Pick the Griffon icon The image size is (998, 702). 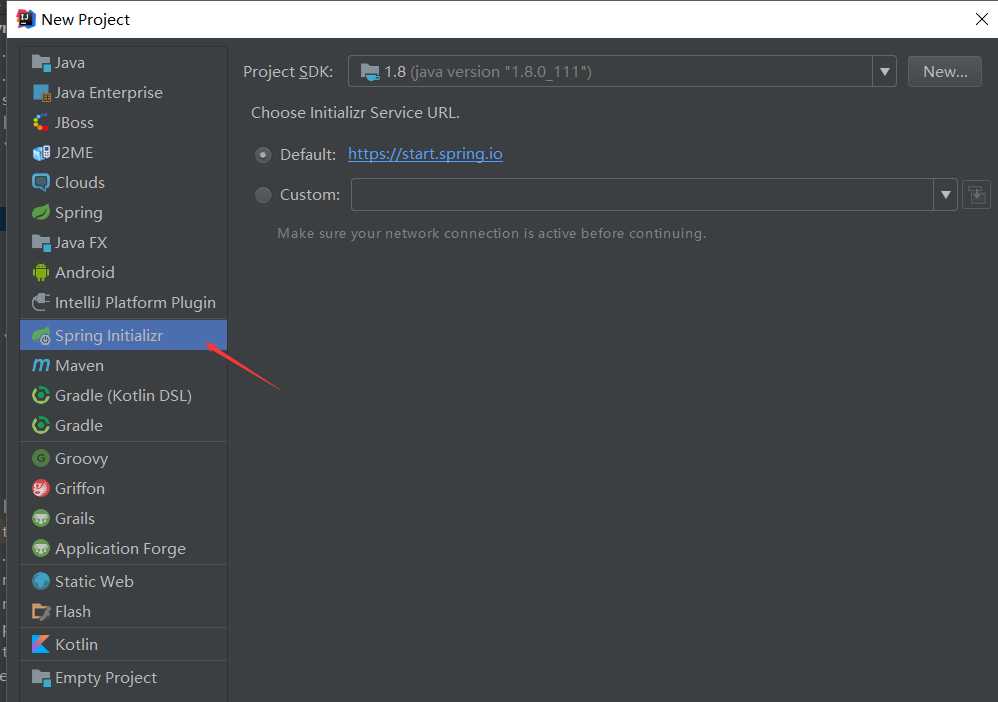tap(41, 488)
